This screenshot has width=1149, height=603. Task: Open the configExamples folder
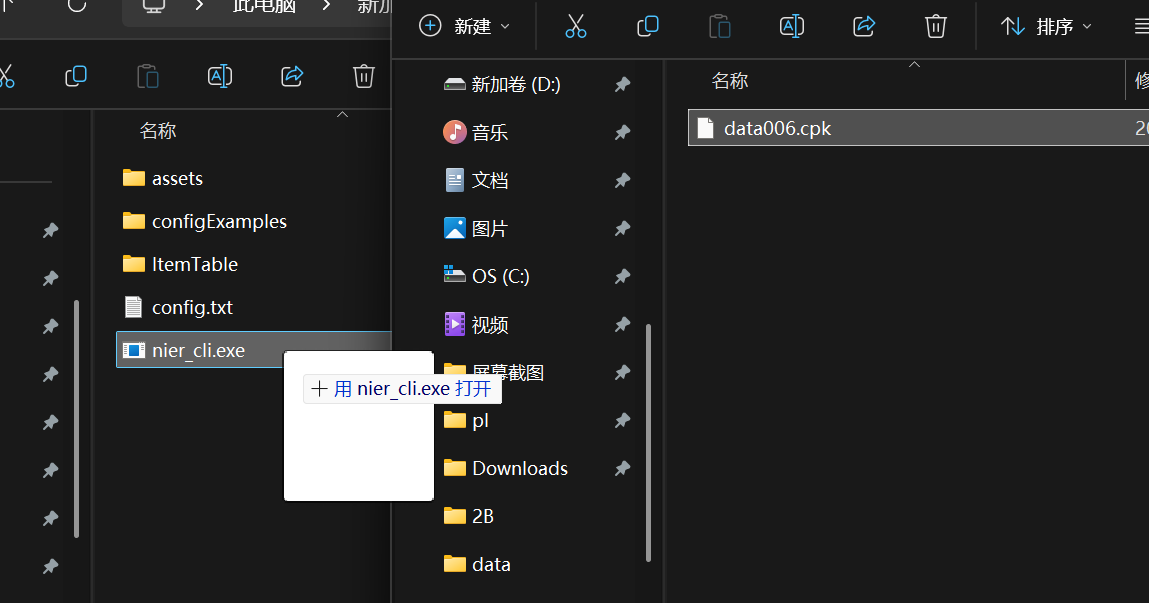click(218, 221)
